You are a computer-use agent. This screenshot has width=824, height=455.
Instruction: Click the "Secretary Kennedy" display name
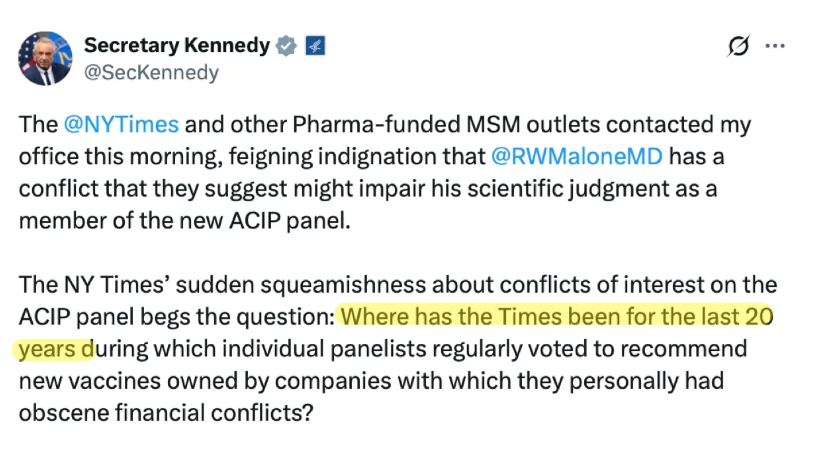177,46
